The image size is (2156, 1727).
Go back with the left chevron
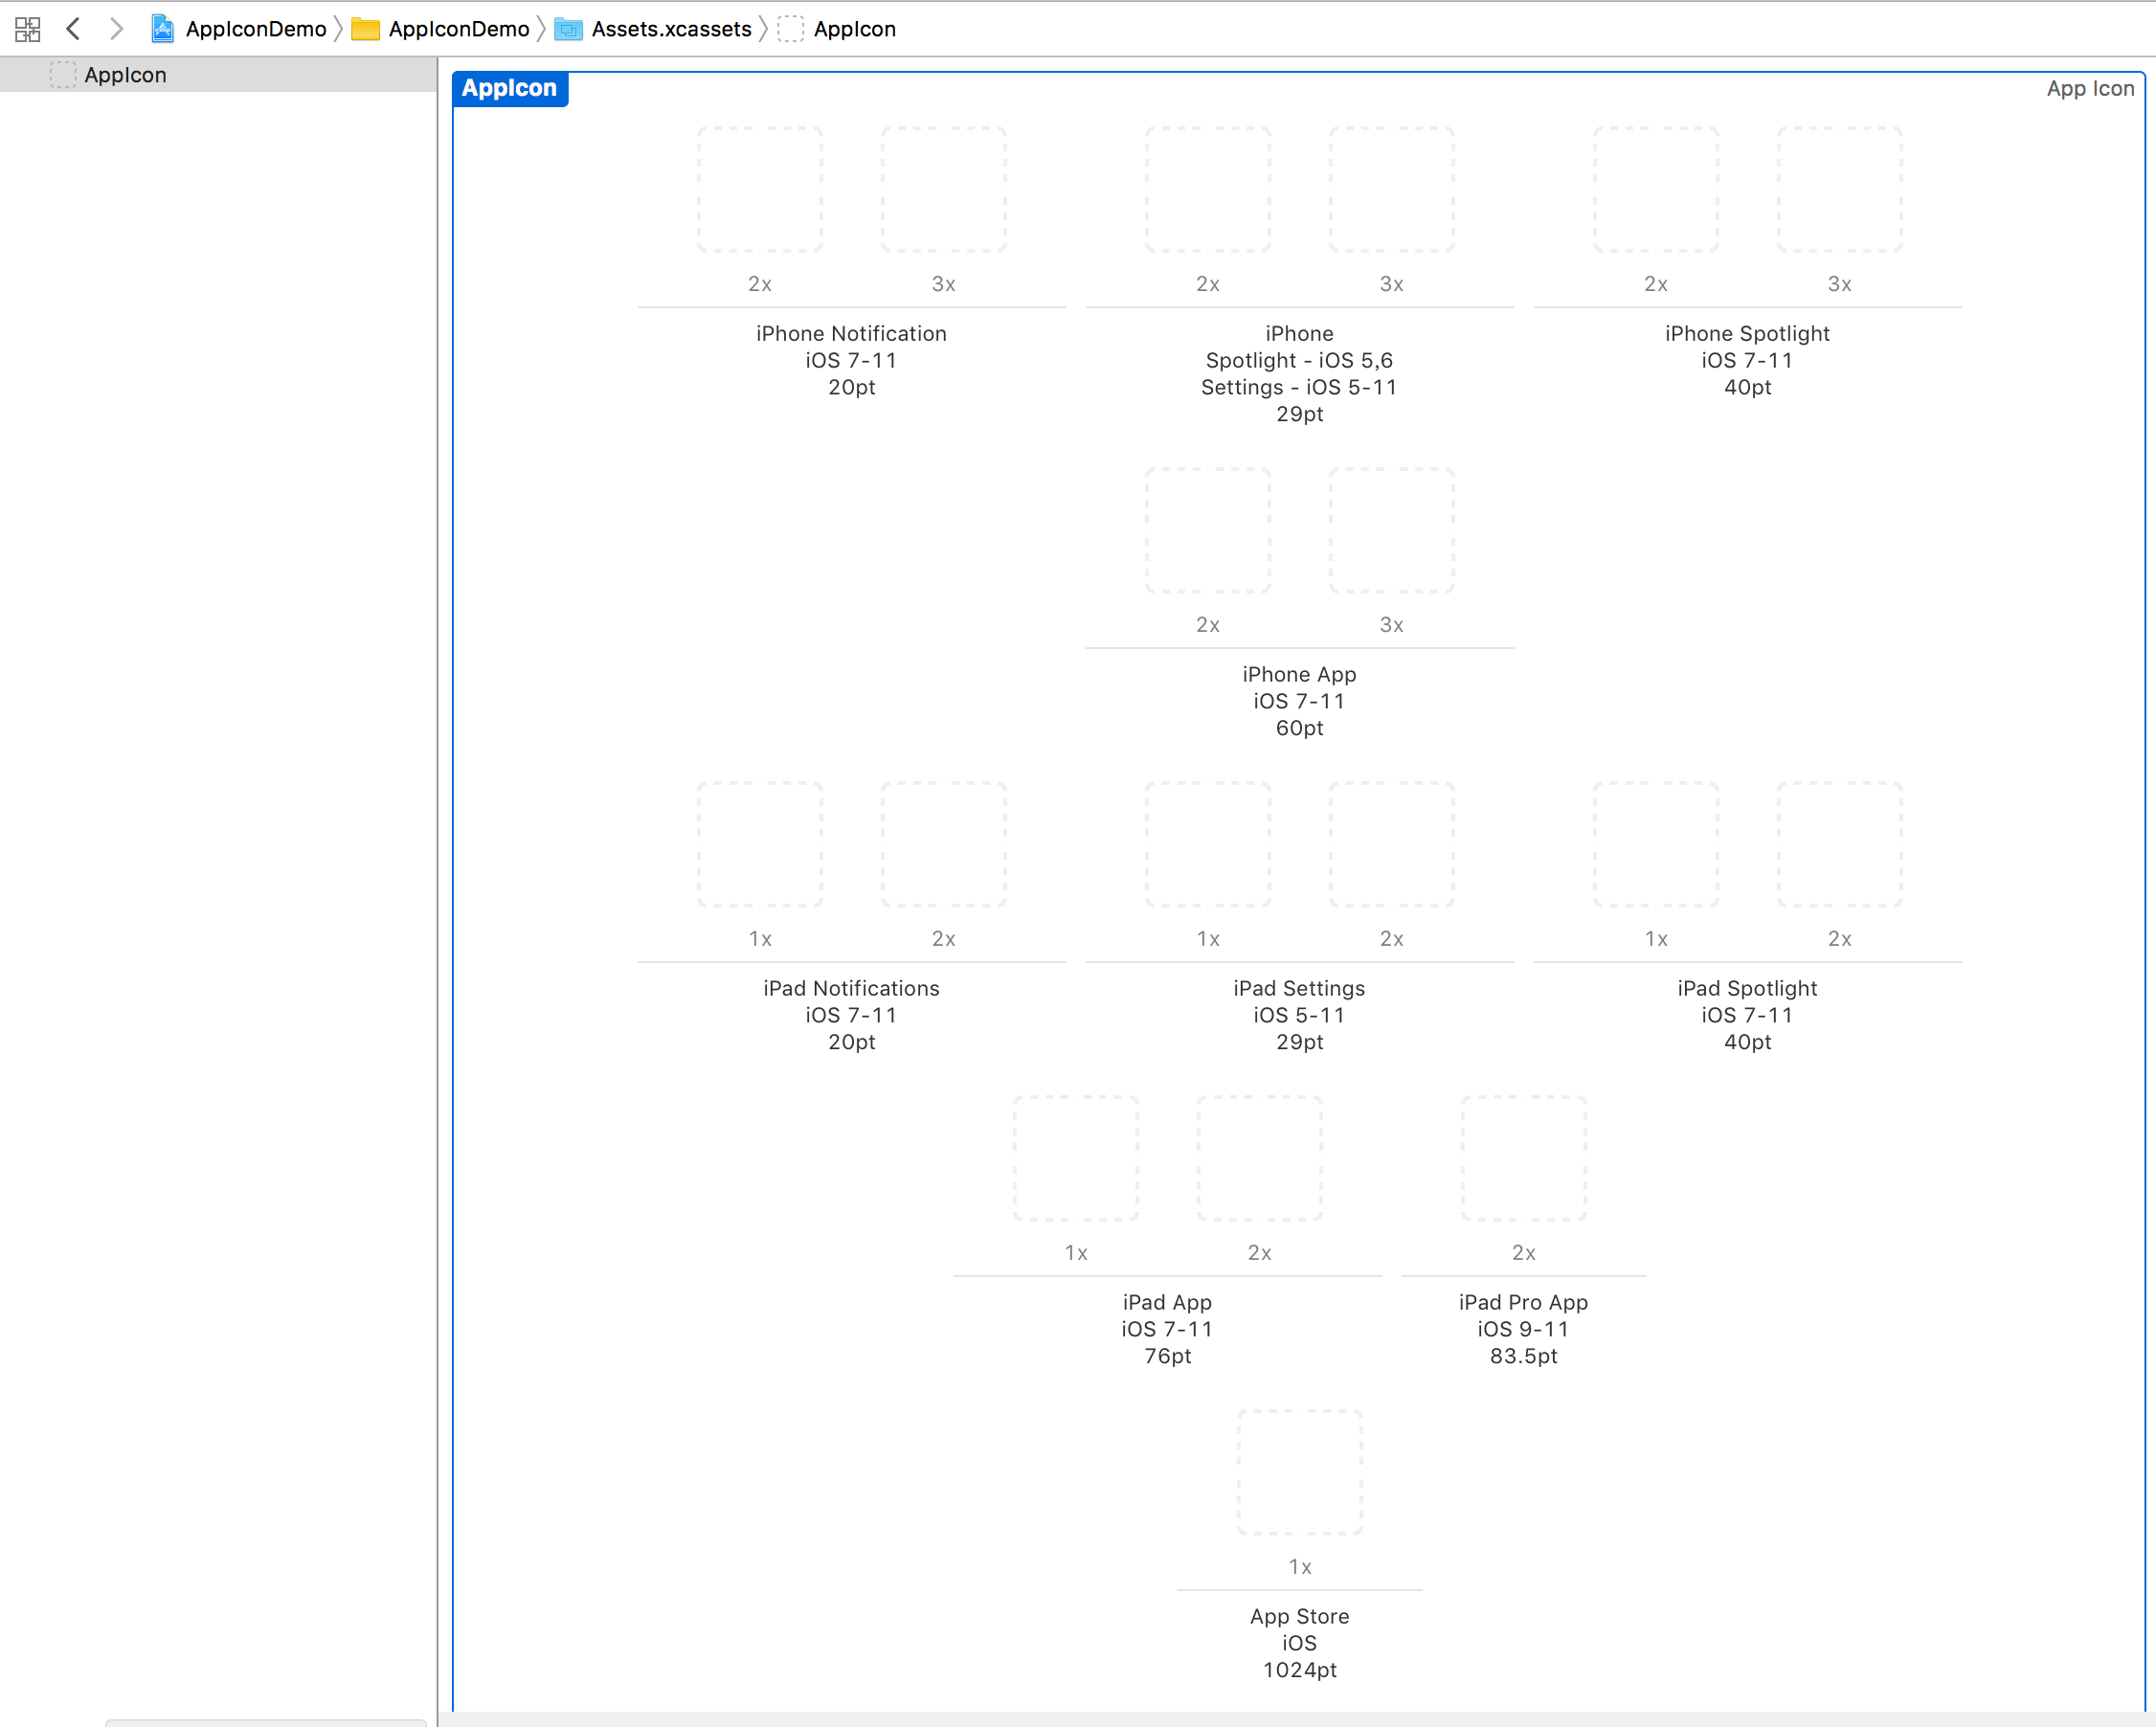click(73, 29)
